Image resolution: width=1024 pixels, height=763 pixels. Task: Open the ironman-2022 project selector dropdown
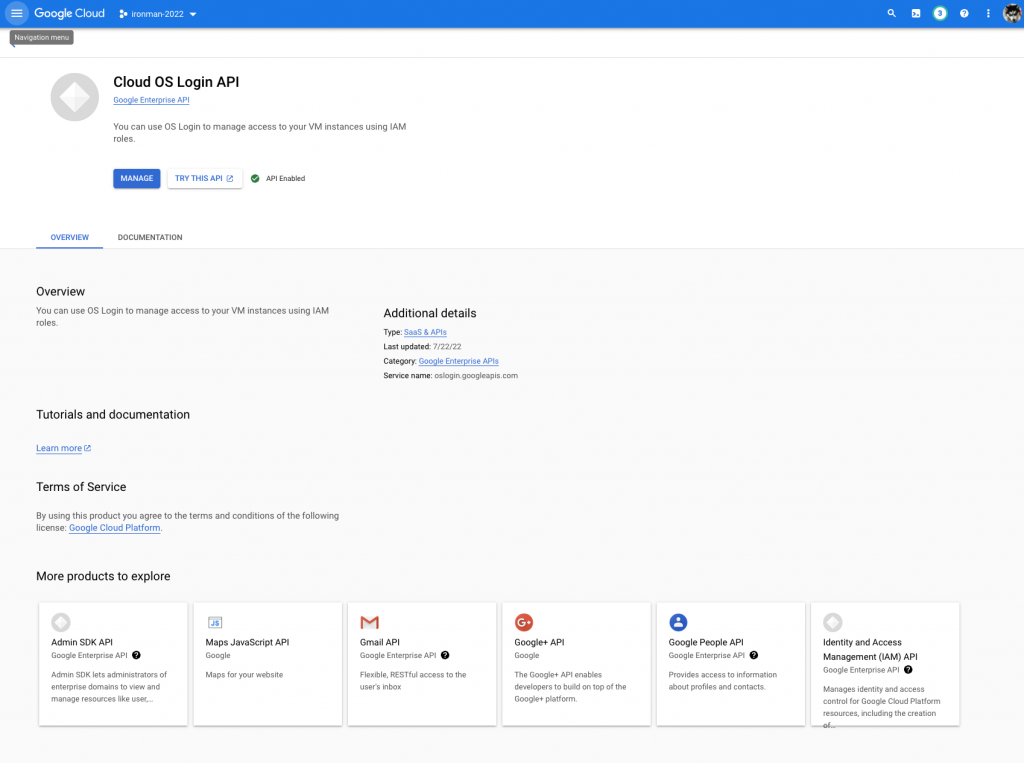click(x=157, y=14)
